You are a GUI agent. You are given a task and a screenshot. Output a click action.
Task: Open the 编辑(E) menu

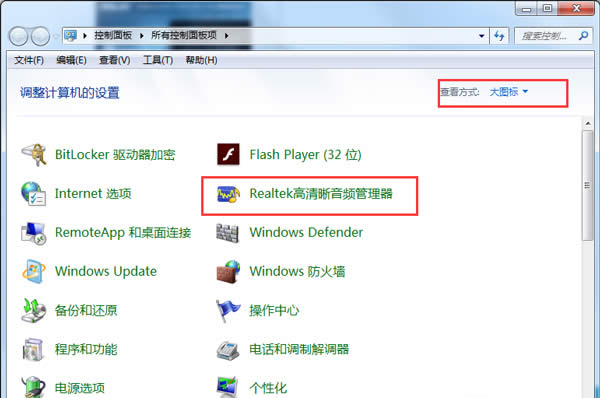71,60
